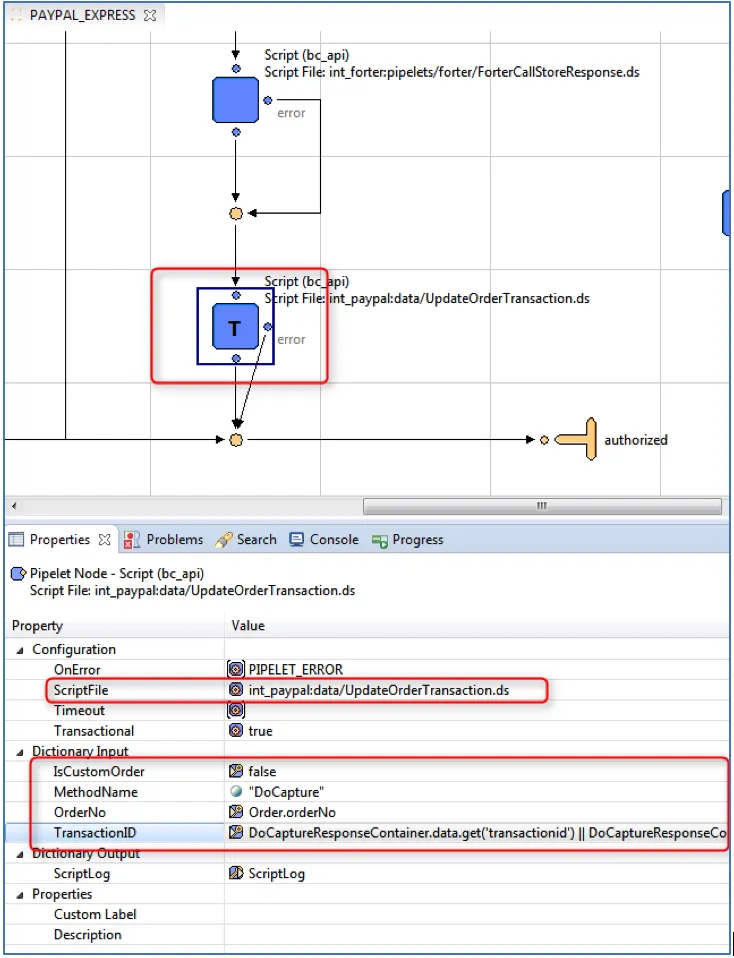Click the Description property row

(367, 935)
